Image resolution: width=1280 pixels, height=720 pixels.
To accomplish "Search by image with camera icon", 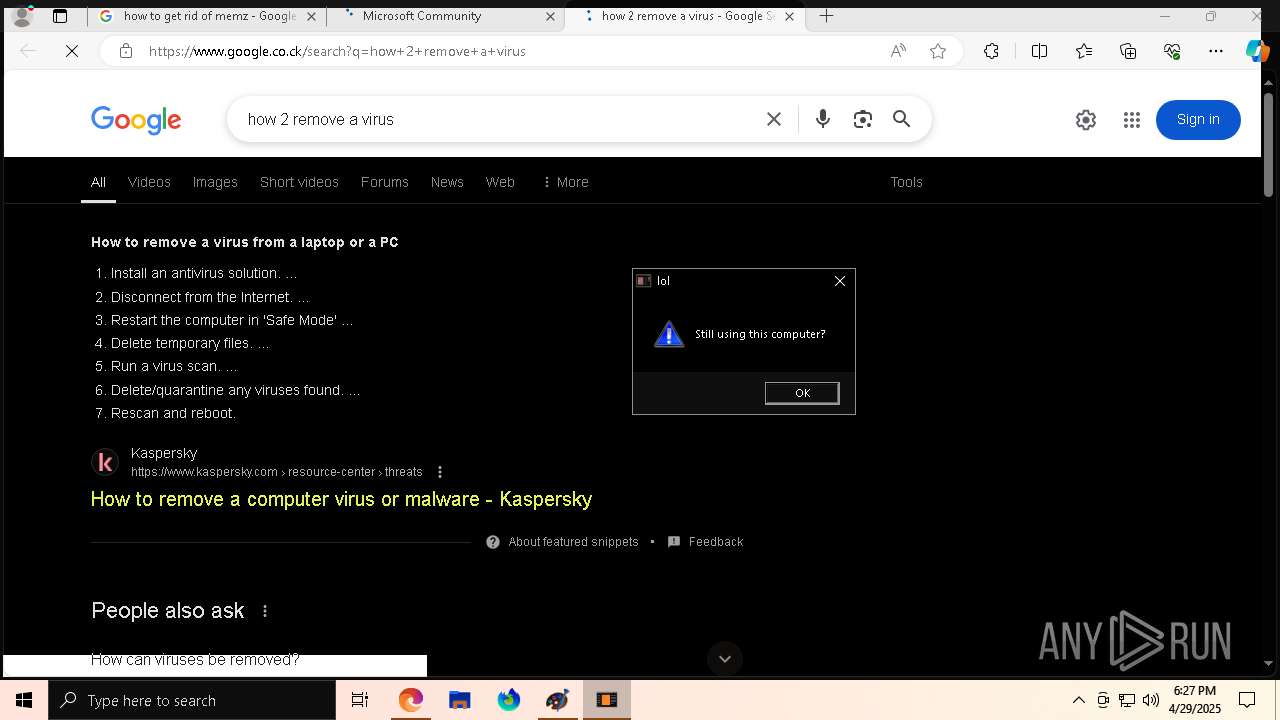I will click(863, 119).
